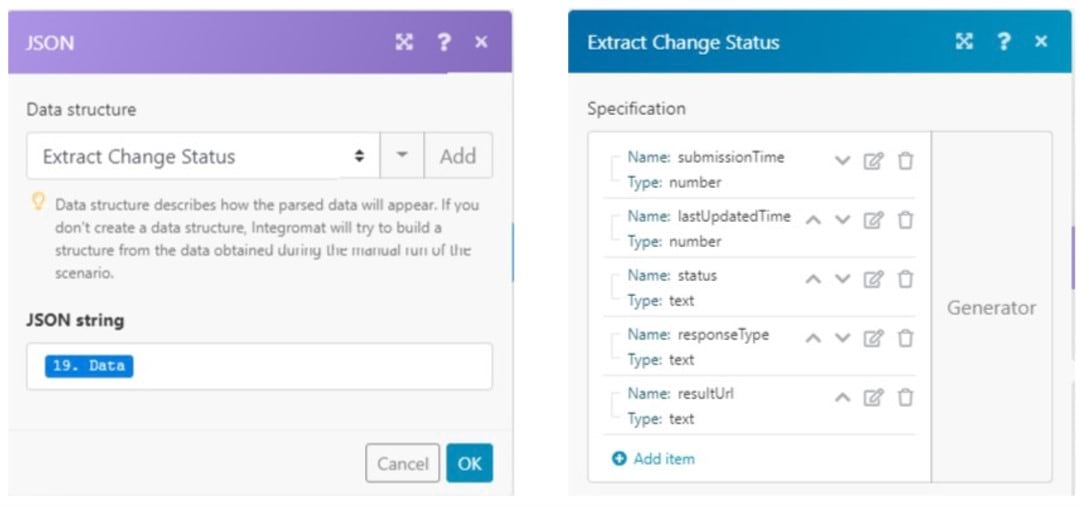The image size is (1083, 506).
Task: Edit the submissionTime item
Action: tap(873, 162)
